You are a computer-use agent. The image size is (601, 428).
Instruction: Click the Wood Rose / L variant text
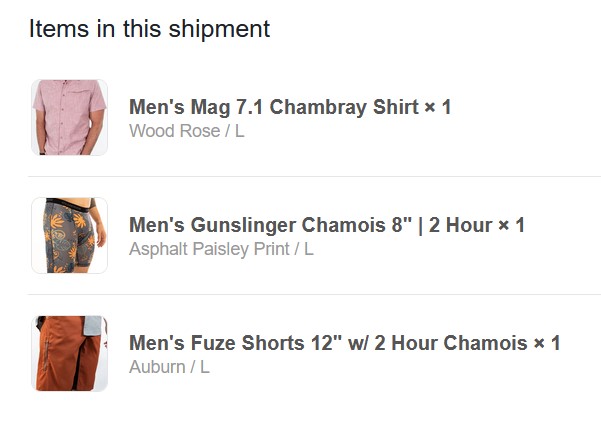186,131
